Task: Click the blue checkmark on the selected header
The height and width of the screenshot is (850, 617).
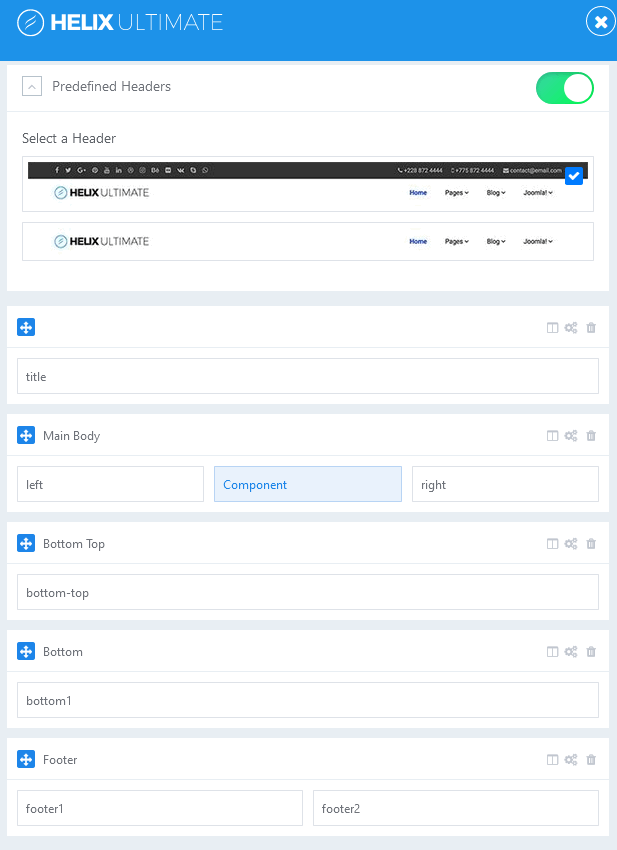Action: (x=574, y=176)
